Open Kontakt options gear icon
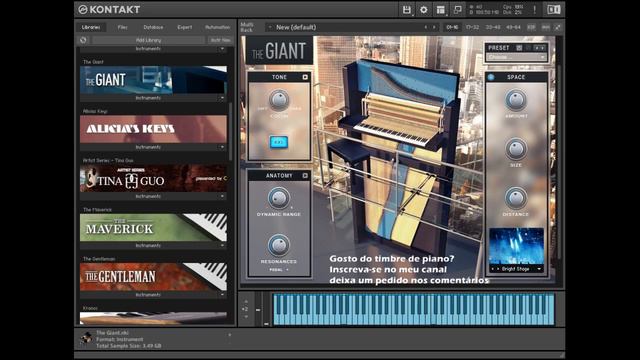The image size is (640, 360). pyautogui.click(x=424, y=10)
